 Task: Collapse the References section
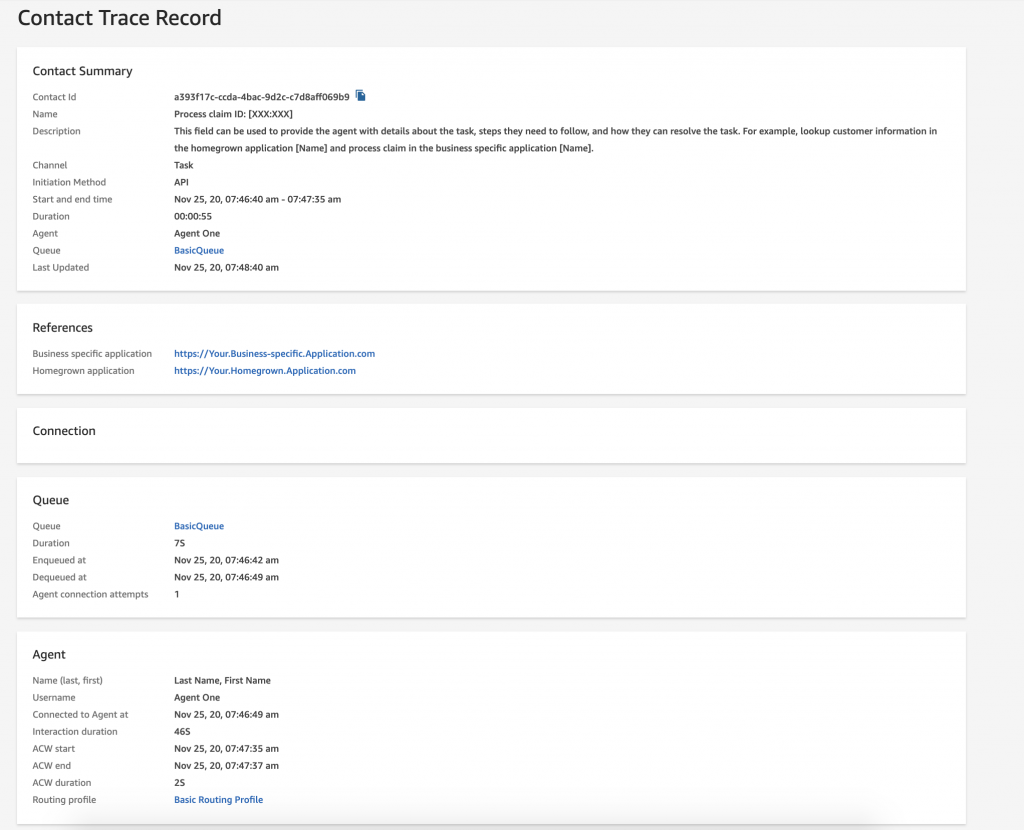click(x=62, y=327)
